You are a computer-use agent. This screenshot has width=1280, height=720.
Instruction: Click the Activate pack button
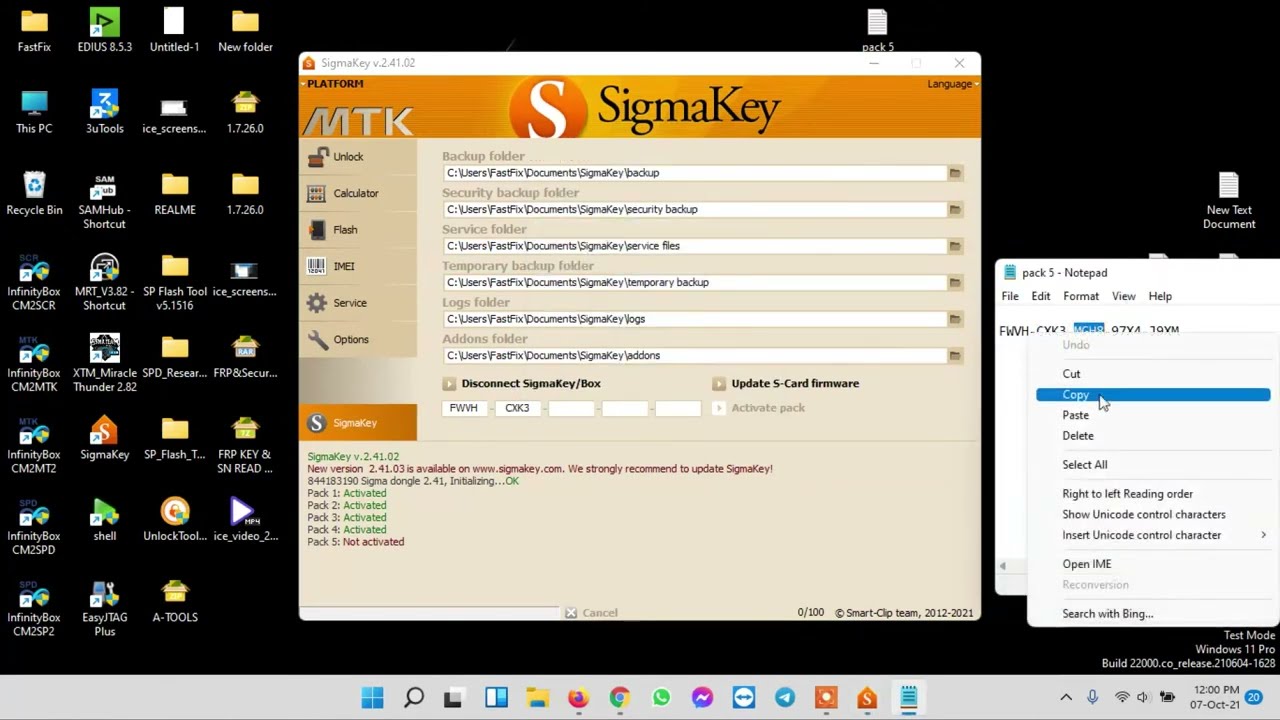759,408
